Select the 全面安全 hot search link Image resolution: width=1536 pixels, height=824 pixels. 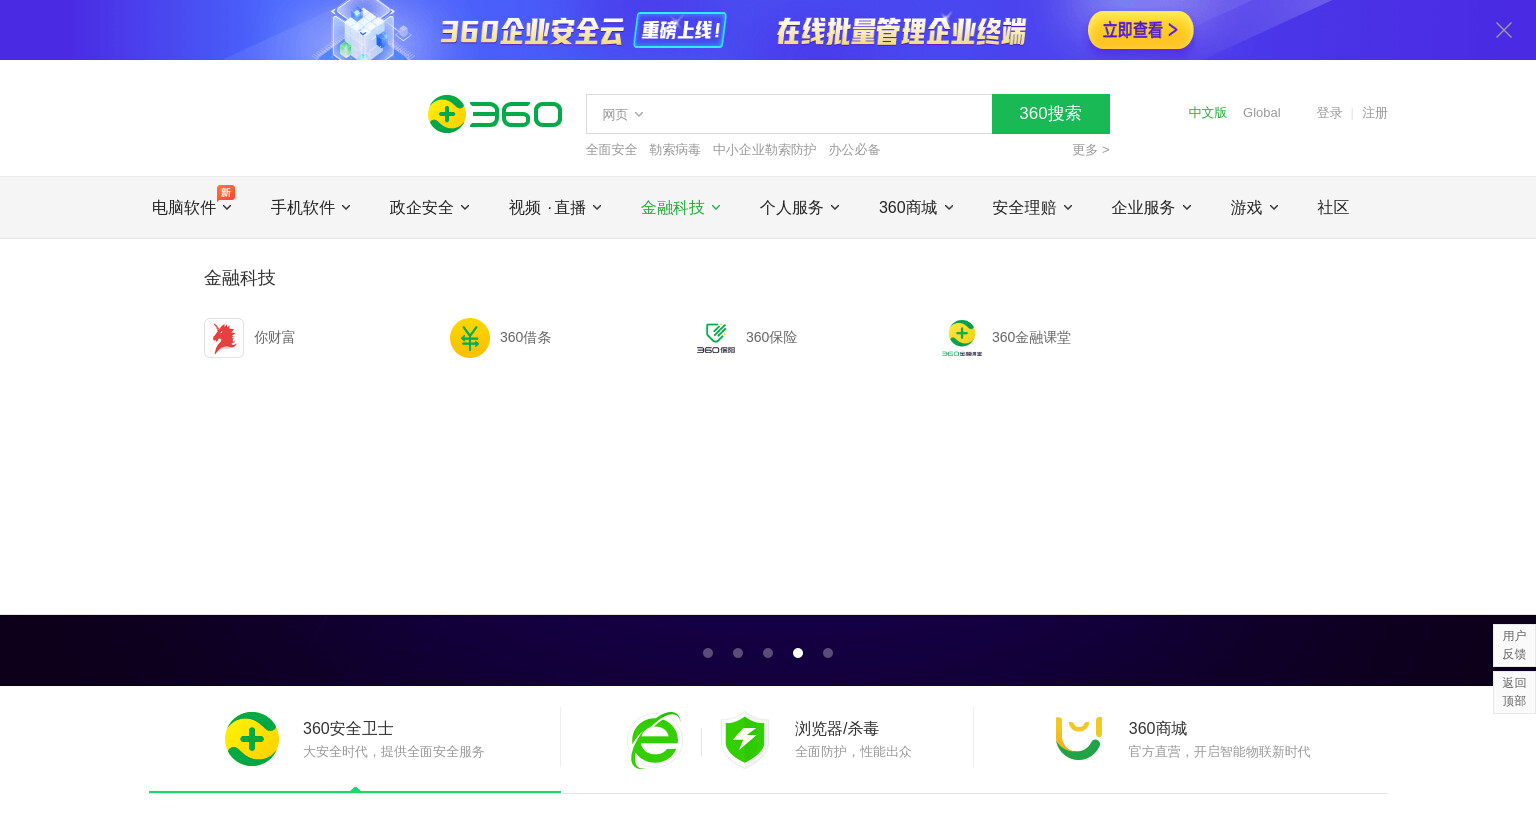(x=611, y=150)
